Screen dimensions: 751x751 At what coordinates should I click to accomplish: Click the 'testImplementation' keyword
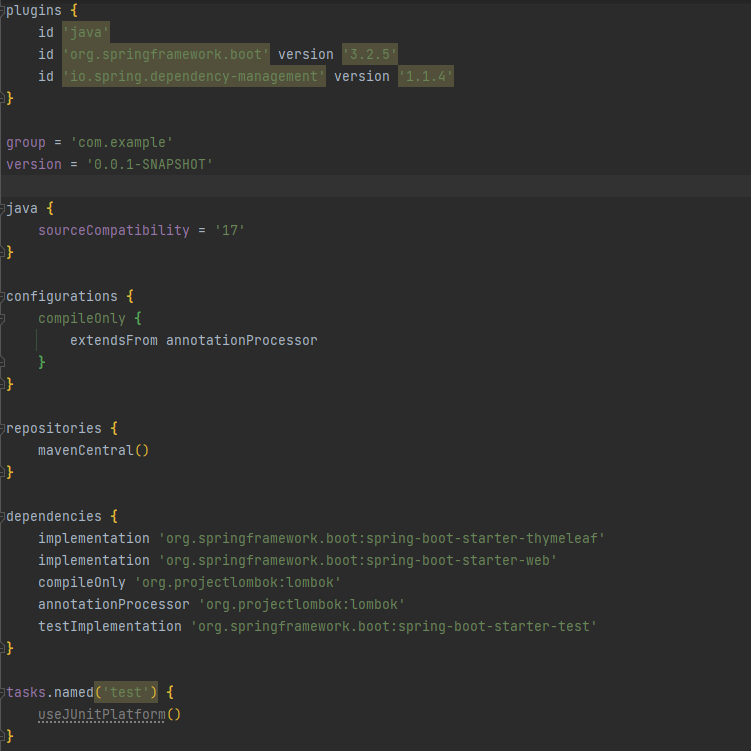tap(110, 626)
